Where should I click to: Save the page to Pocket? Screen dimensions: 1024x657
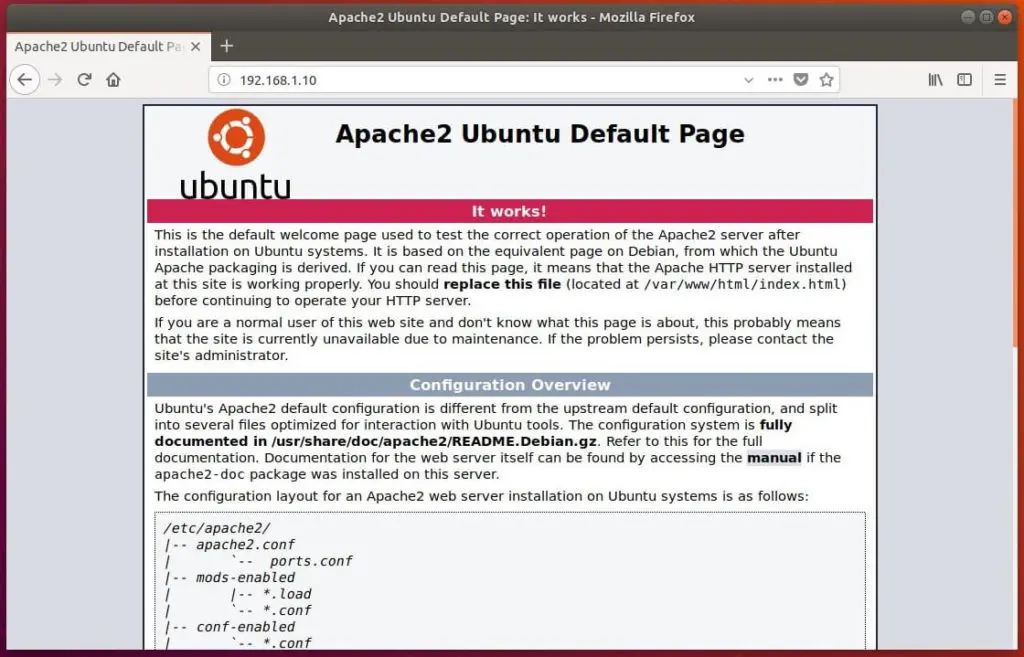click(801, 80)
